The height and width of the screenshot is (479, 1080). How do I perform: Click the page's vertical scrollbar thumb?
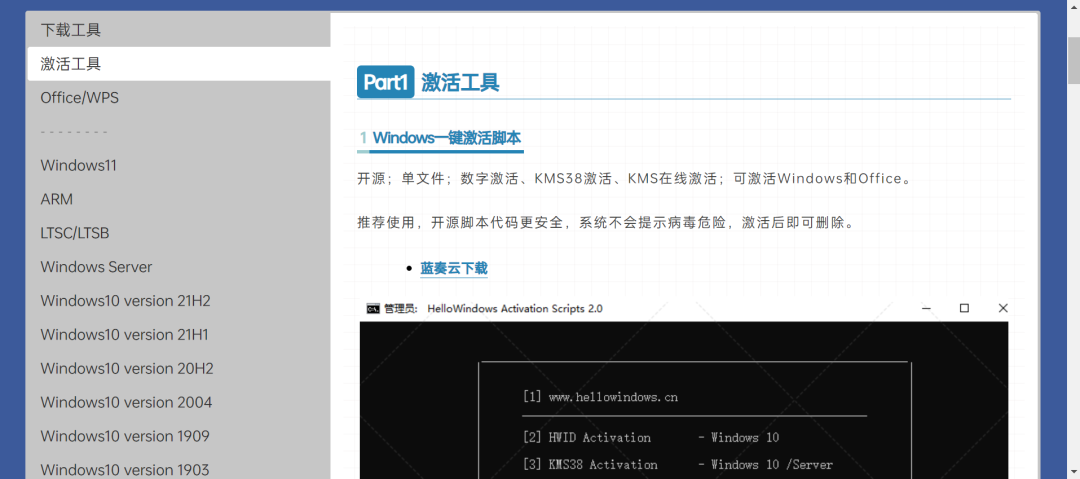1073,61
